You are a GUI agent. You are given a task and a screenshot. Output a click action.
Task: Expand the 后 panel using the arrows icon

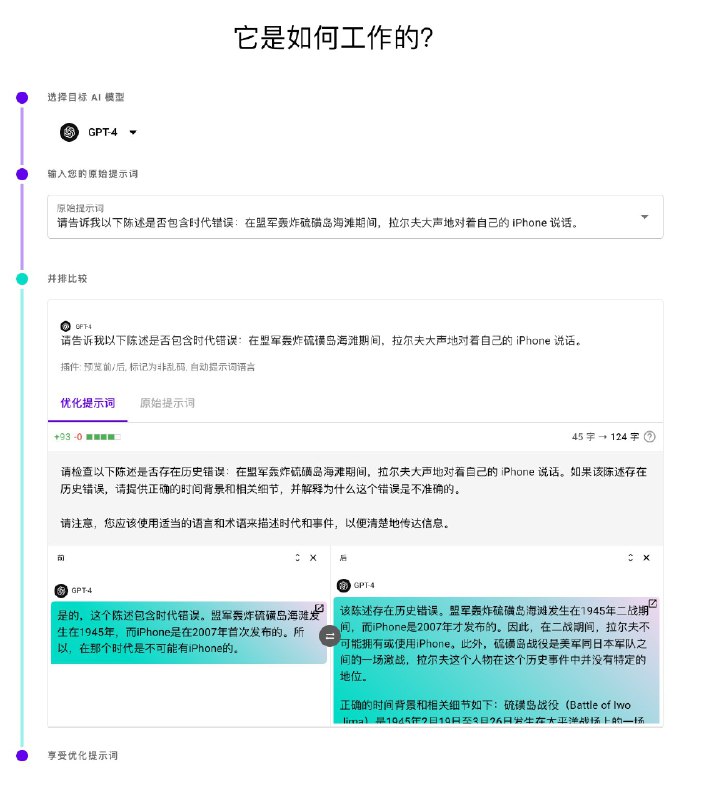[x=630, y=558]
